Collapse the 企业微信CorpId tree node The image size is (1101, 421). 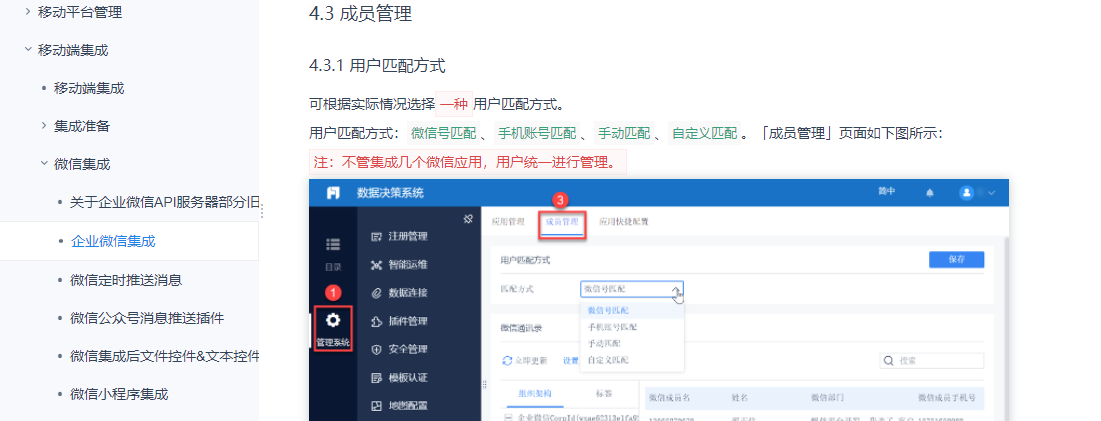(x=507, y=417)
